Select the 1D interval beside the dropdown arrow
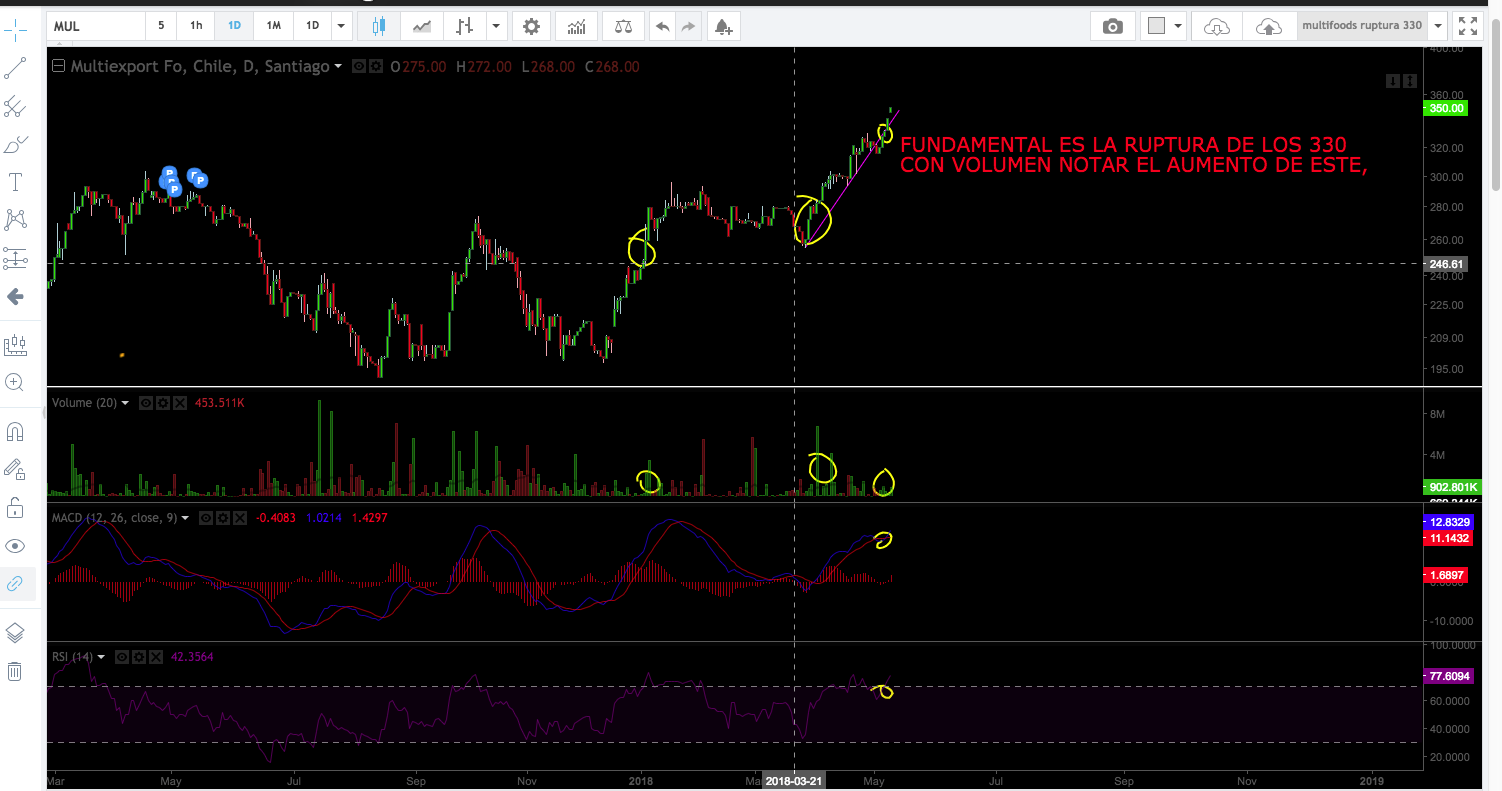The image size is (1502, 791). pyautogui.click(x=313, y=26)
